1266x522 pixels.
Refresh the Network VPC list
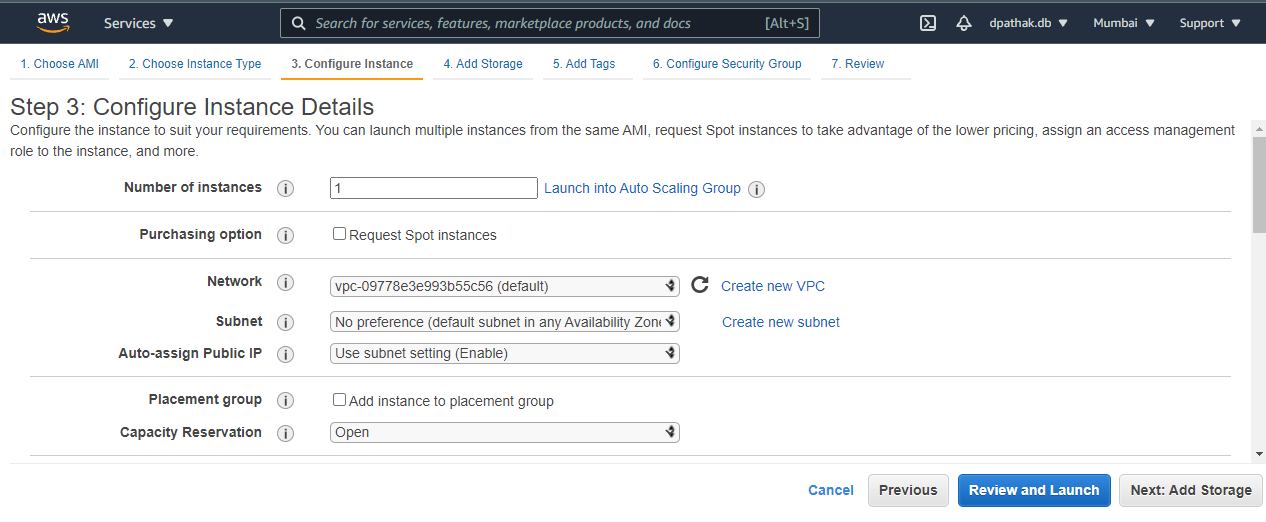pos(700,285)
